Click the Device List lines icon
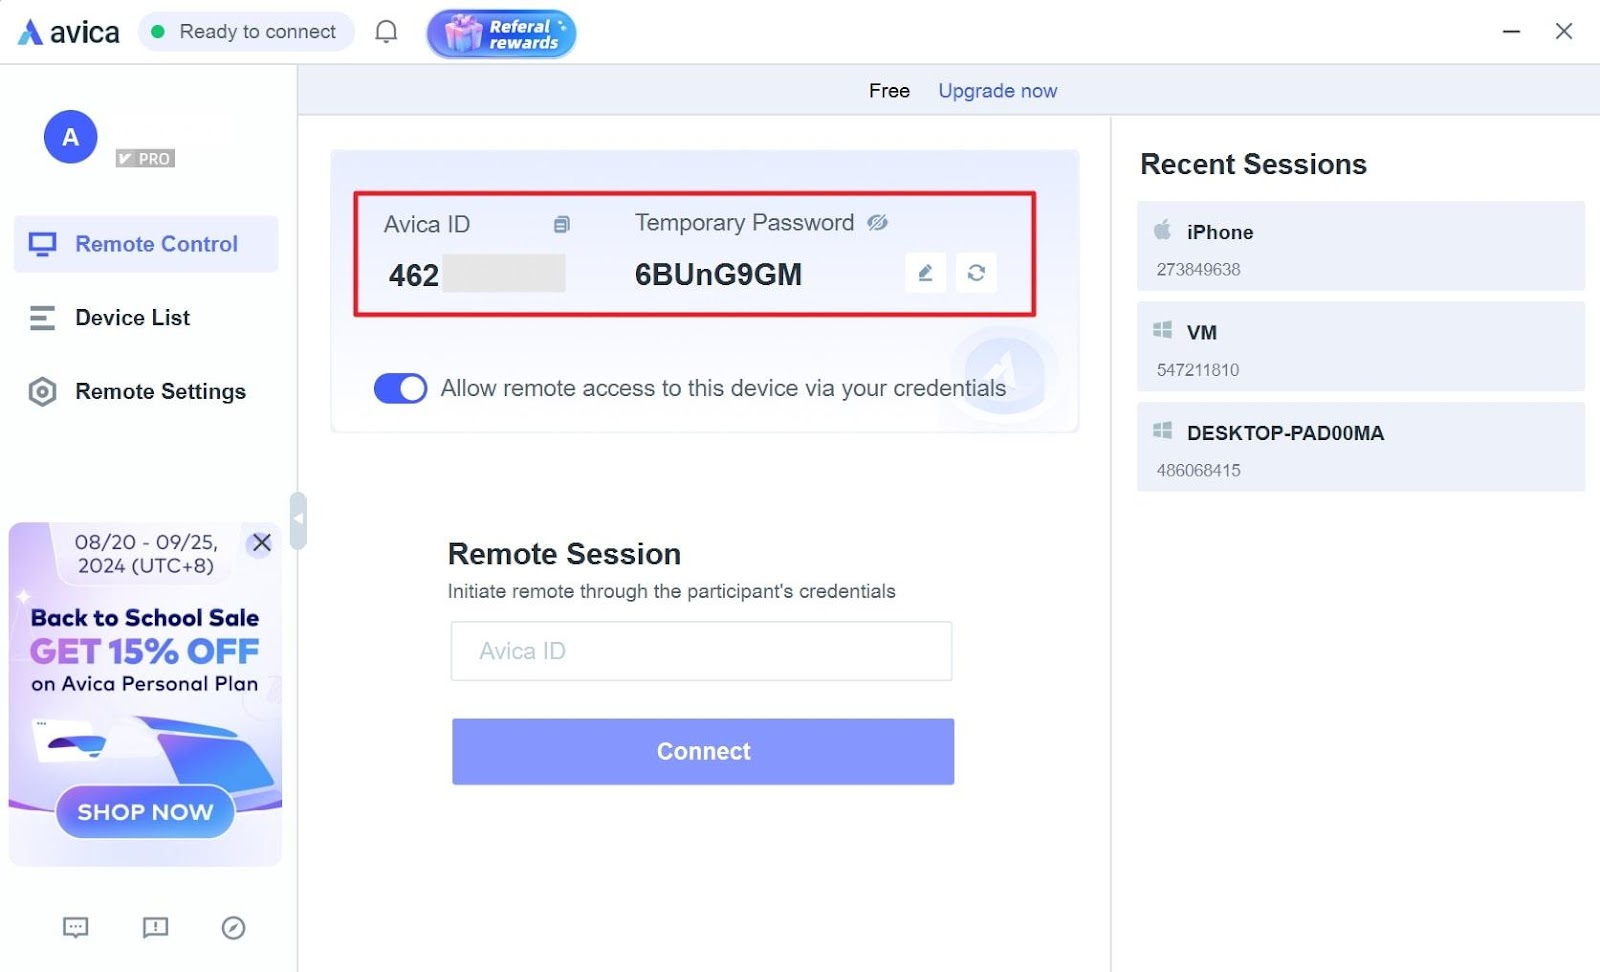 coord(42,318)
